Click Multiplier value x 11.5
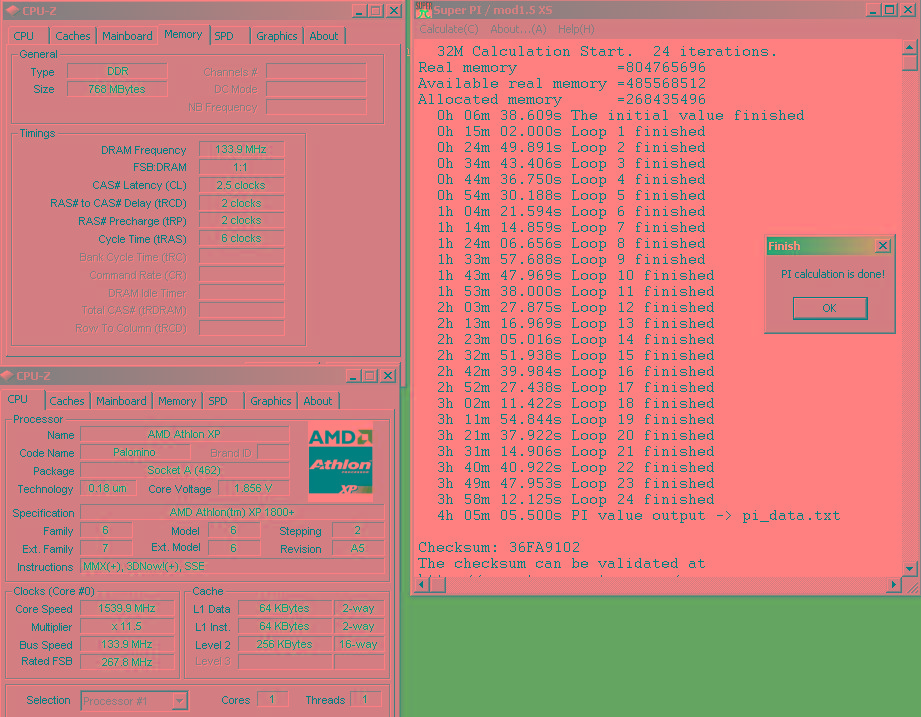921x717 pixels. [x=127, y=627]
